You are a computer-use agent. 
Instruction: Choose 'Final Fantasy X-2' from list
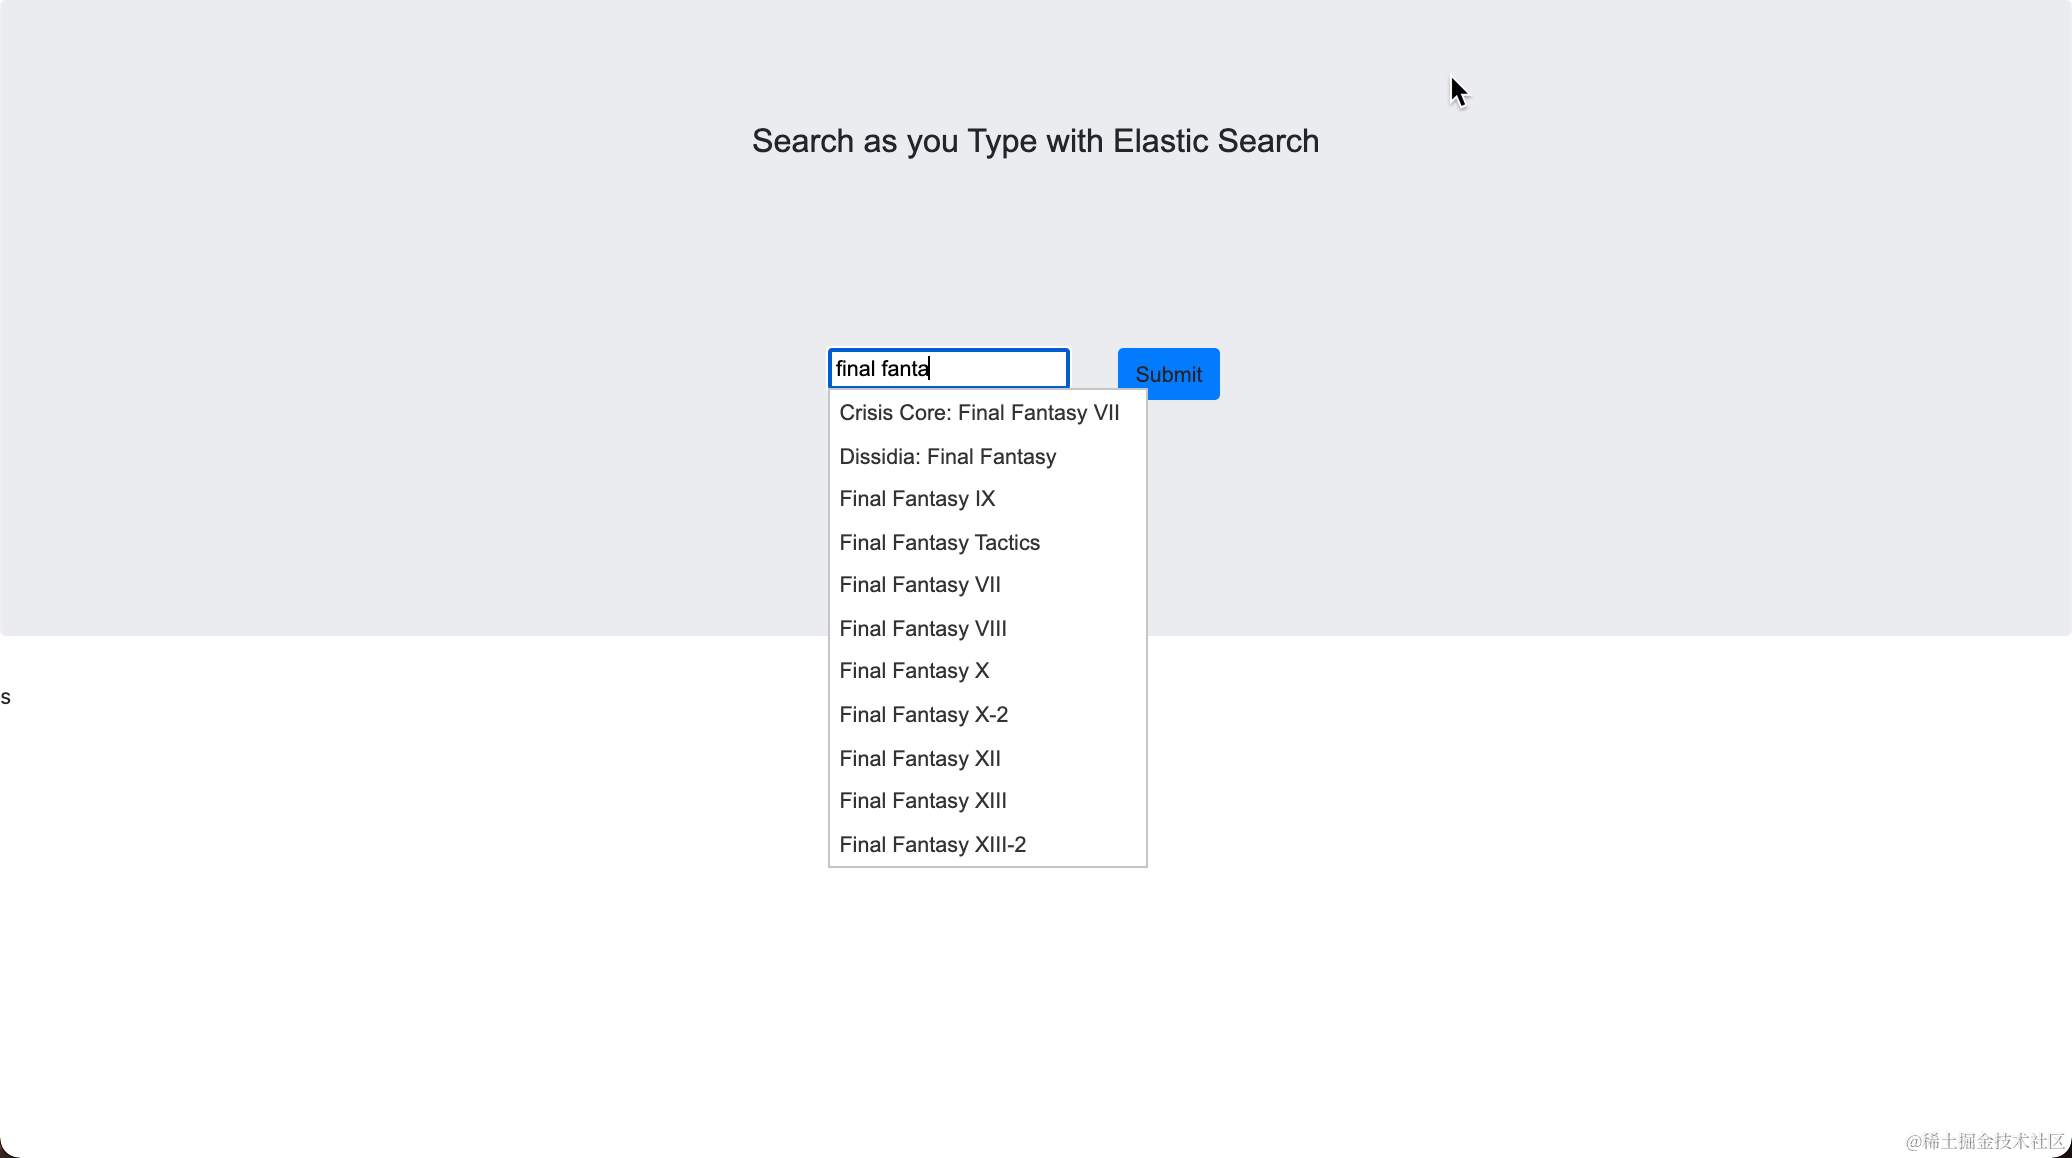(x=923, y=715)
